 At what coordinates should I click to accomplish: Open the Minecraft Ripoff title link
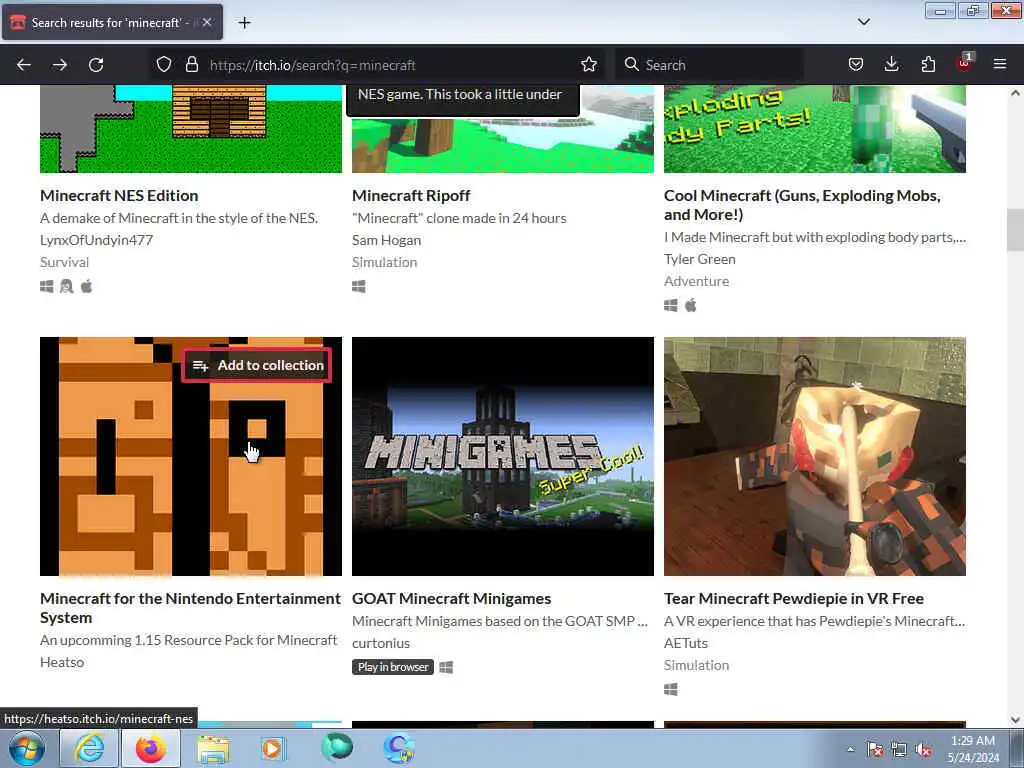point(411,195)
